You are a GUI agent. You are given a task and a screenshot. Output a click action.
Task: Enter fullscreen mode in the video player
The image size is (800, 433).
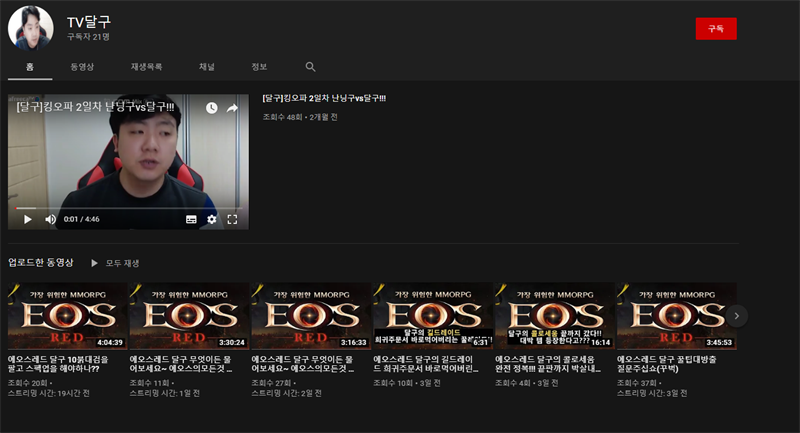pos(232,219)
